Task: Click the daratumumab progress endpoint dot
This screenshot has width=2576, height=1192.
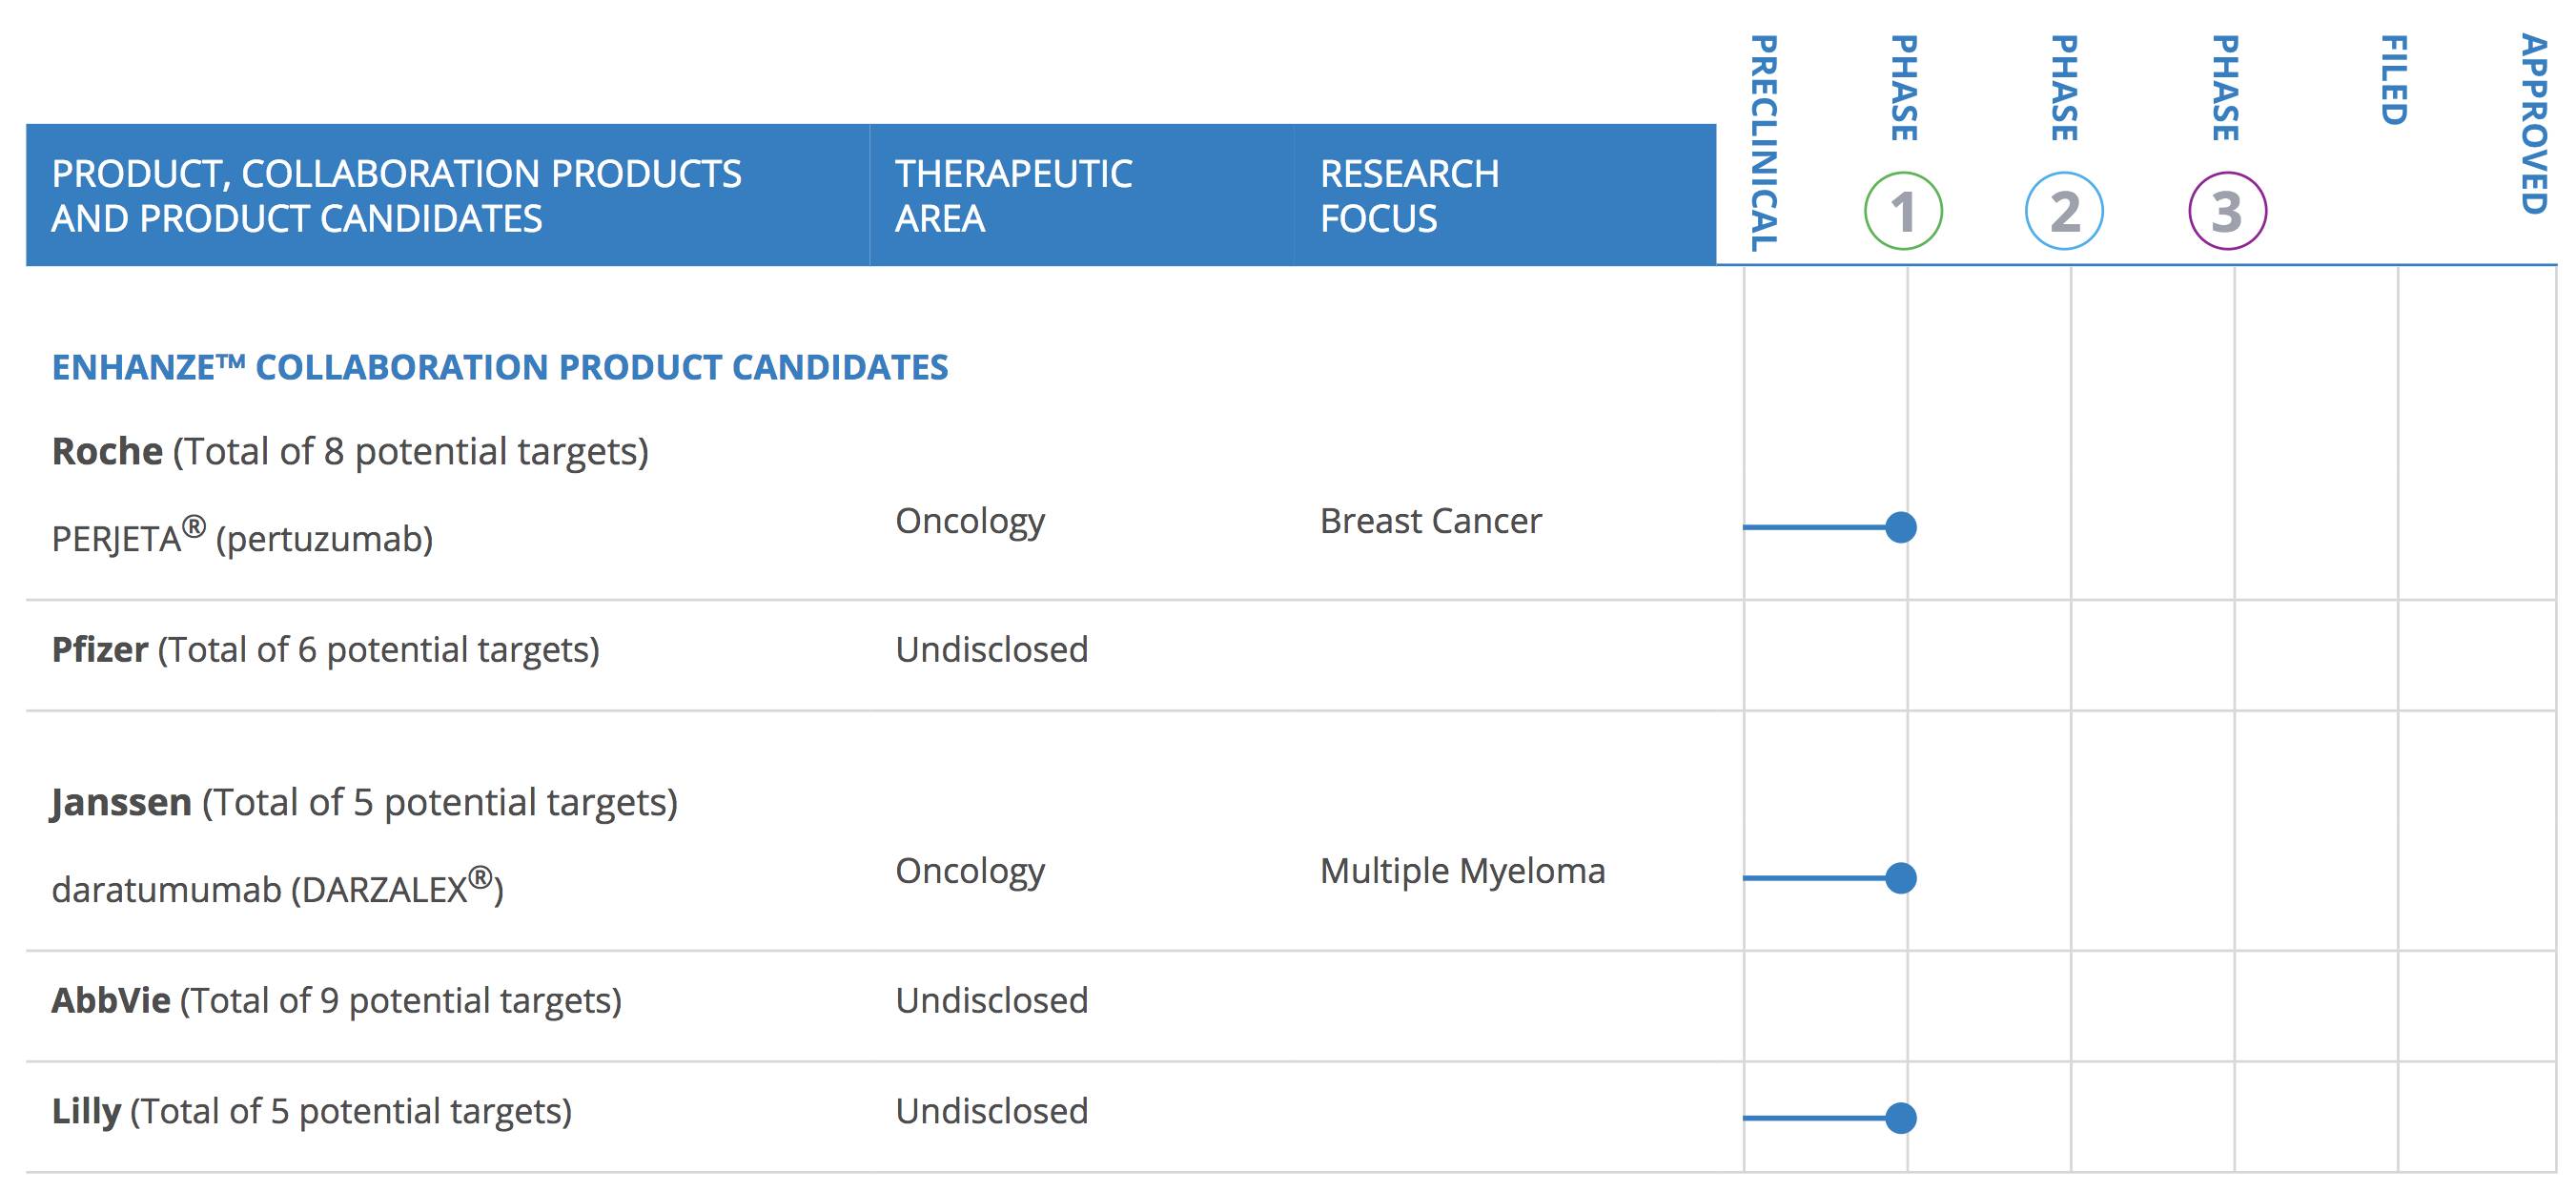Action: [1901, 878]
